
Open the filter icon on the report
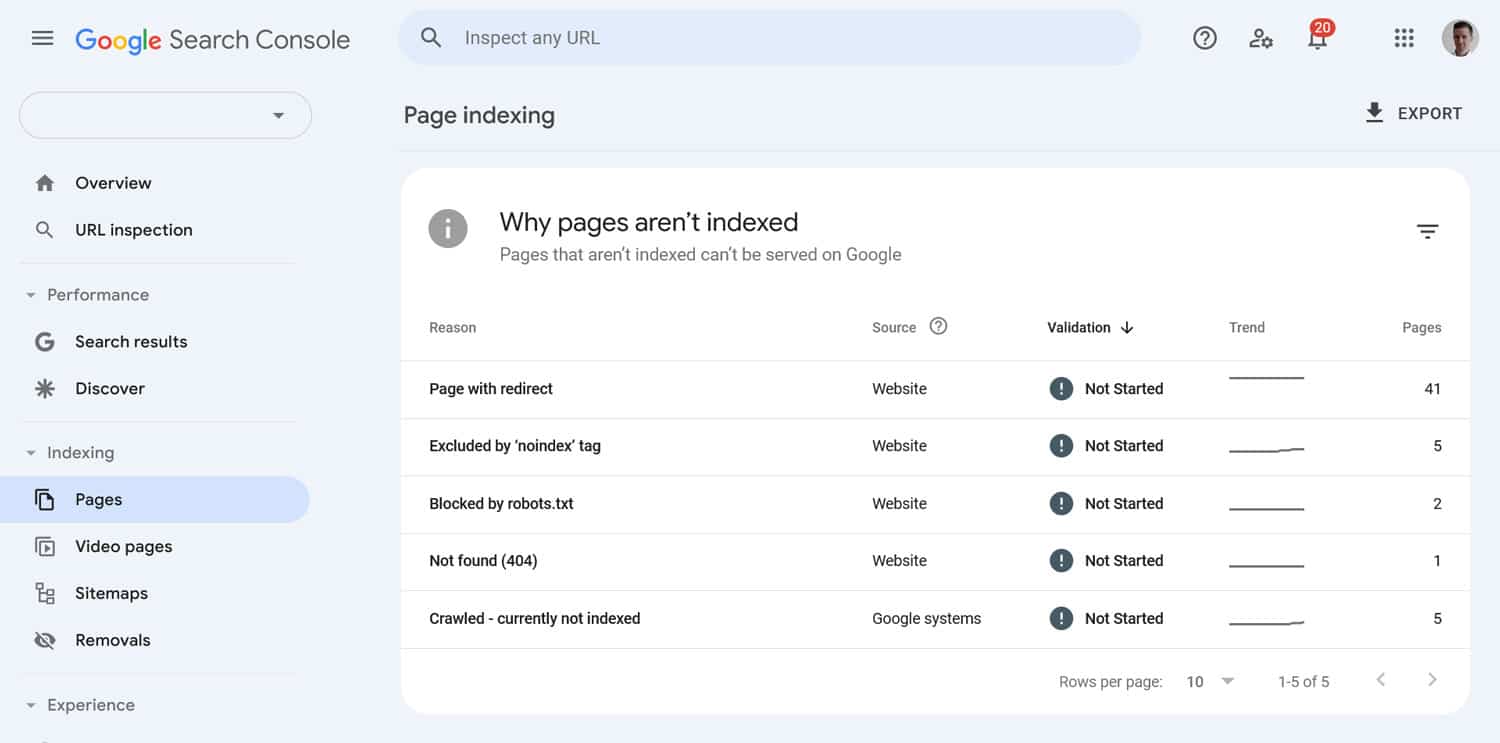coord(1427,230)
